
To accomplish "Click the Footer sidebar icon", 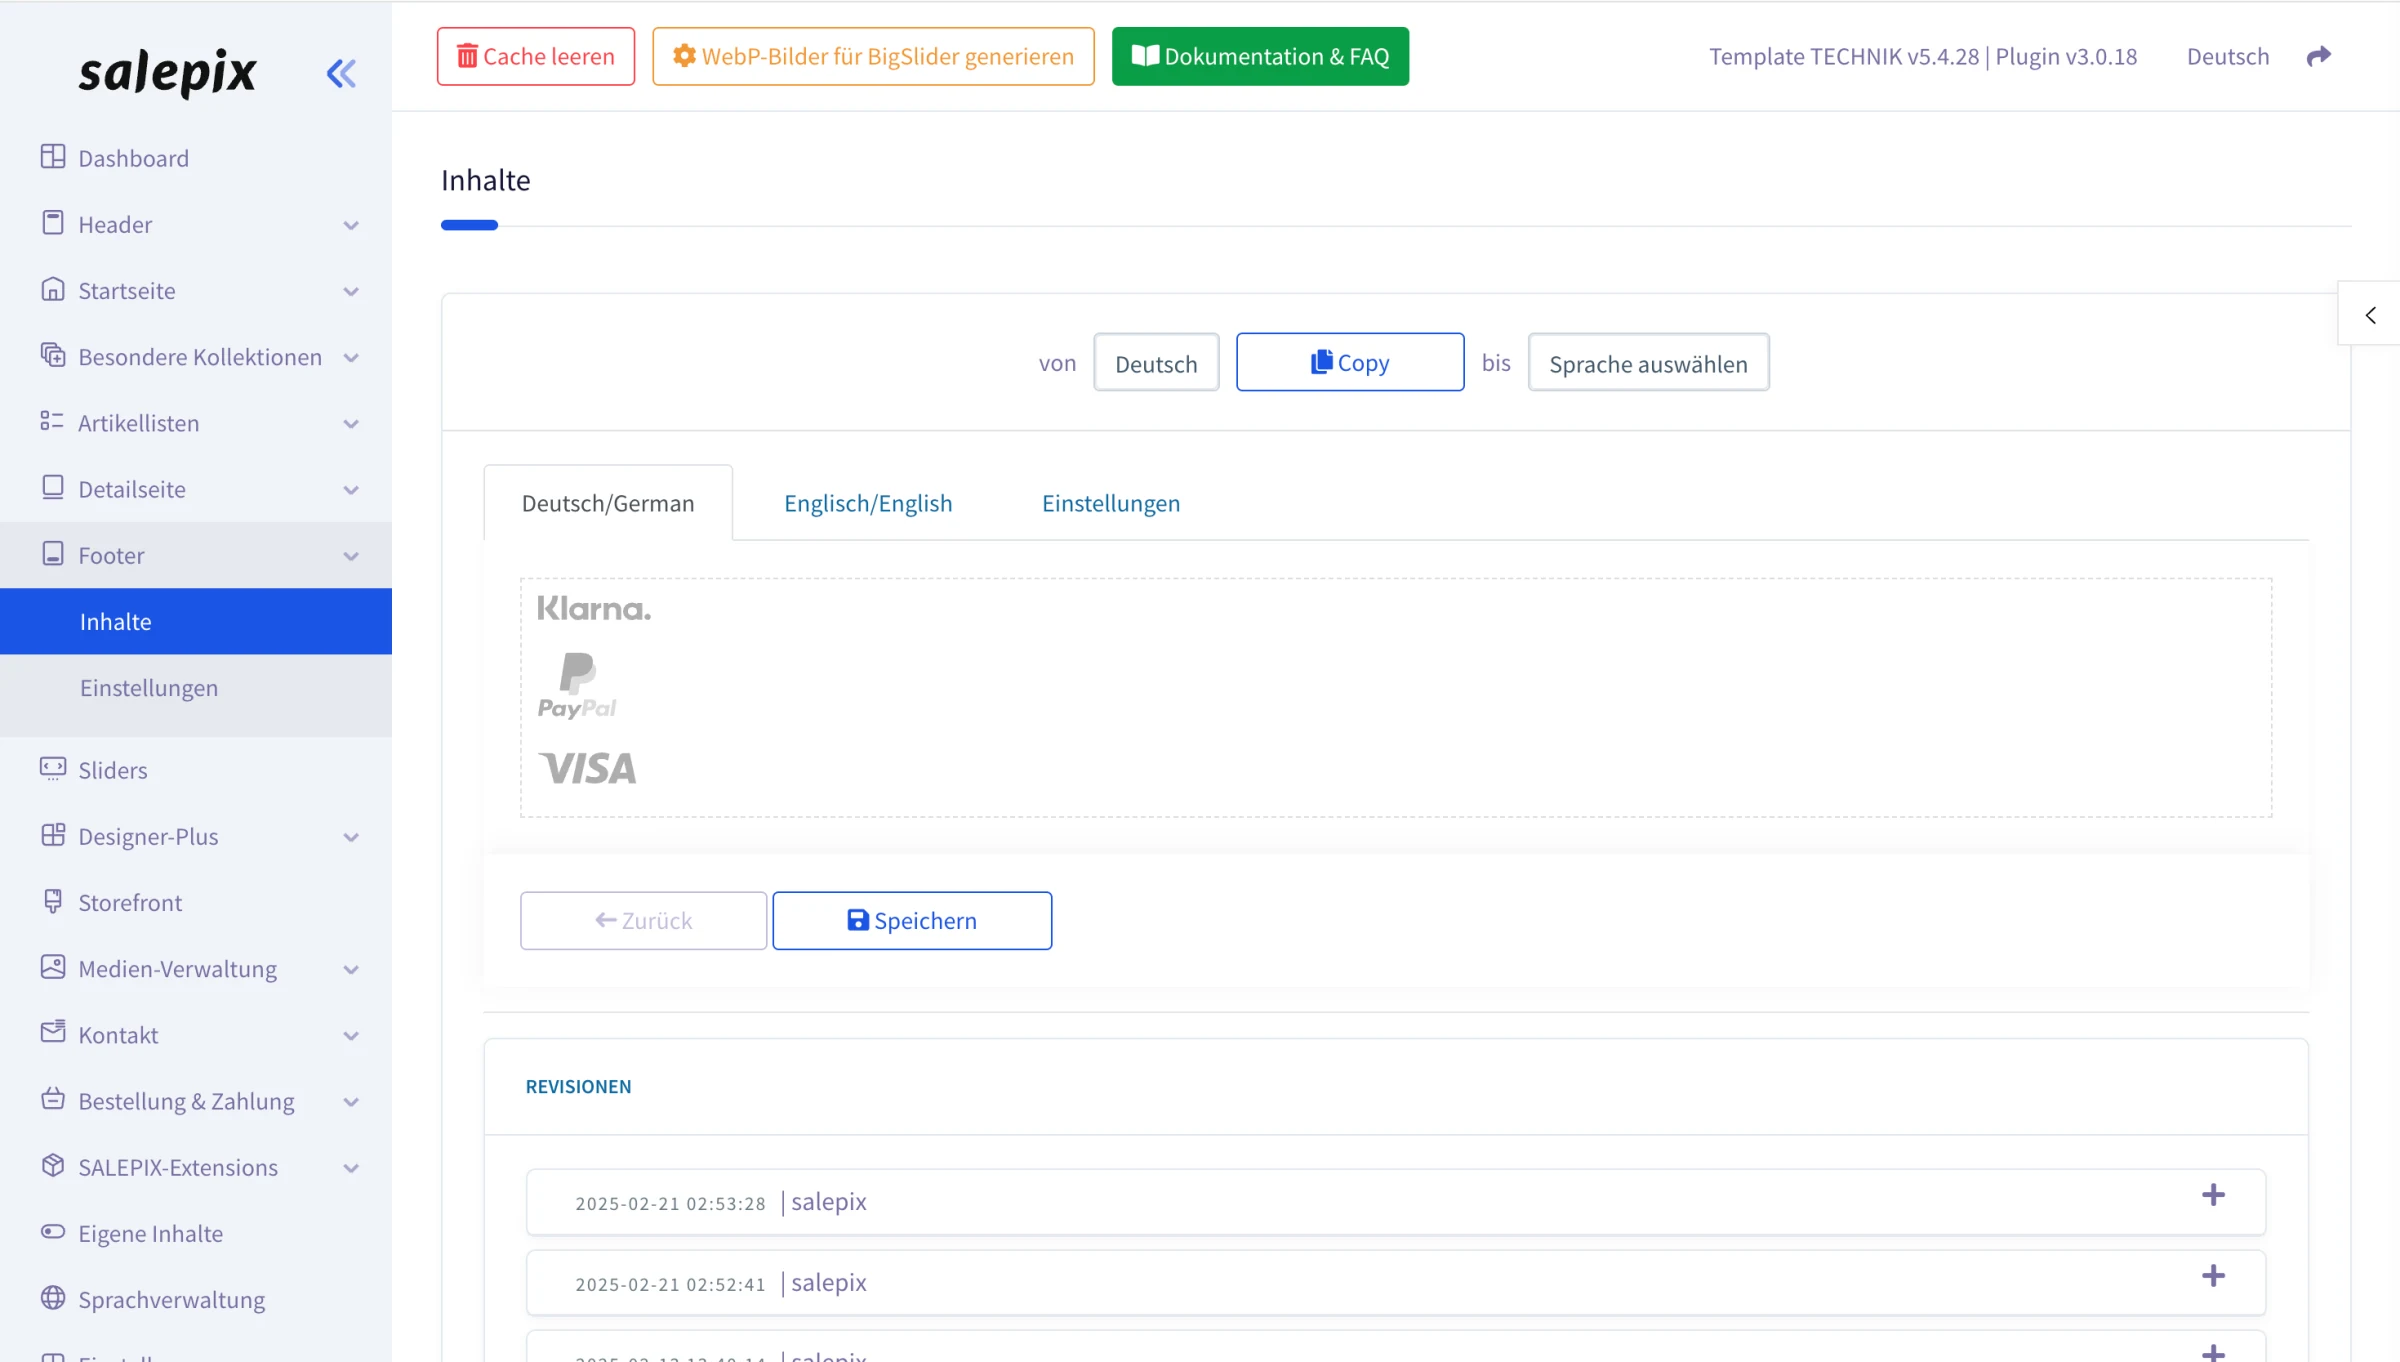I will [x=53, y=554].
